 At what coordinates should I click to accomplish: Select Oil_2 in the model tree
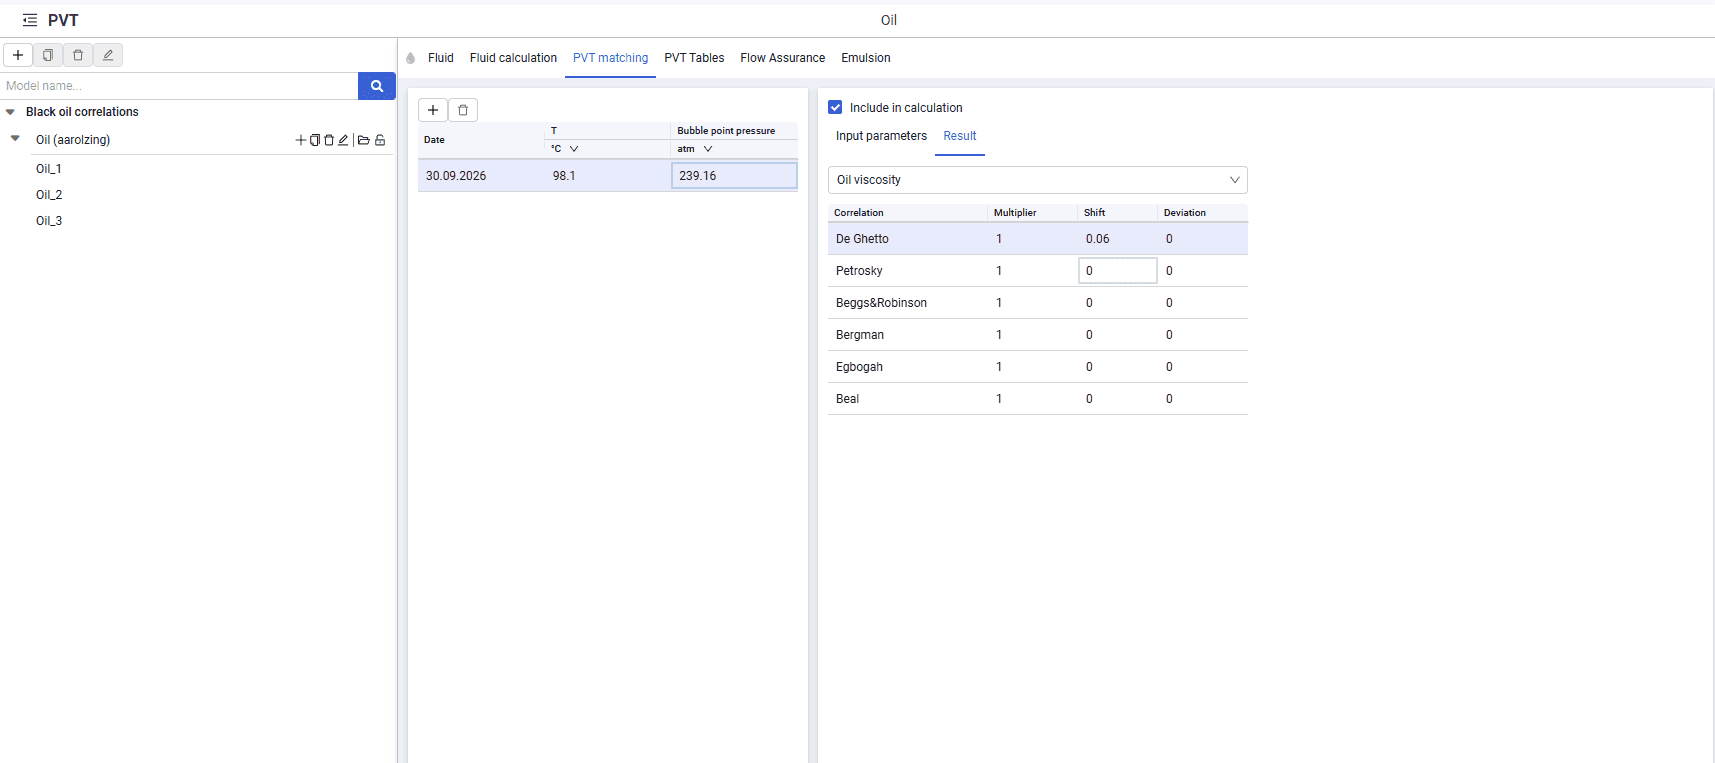click(49, 195)
